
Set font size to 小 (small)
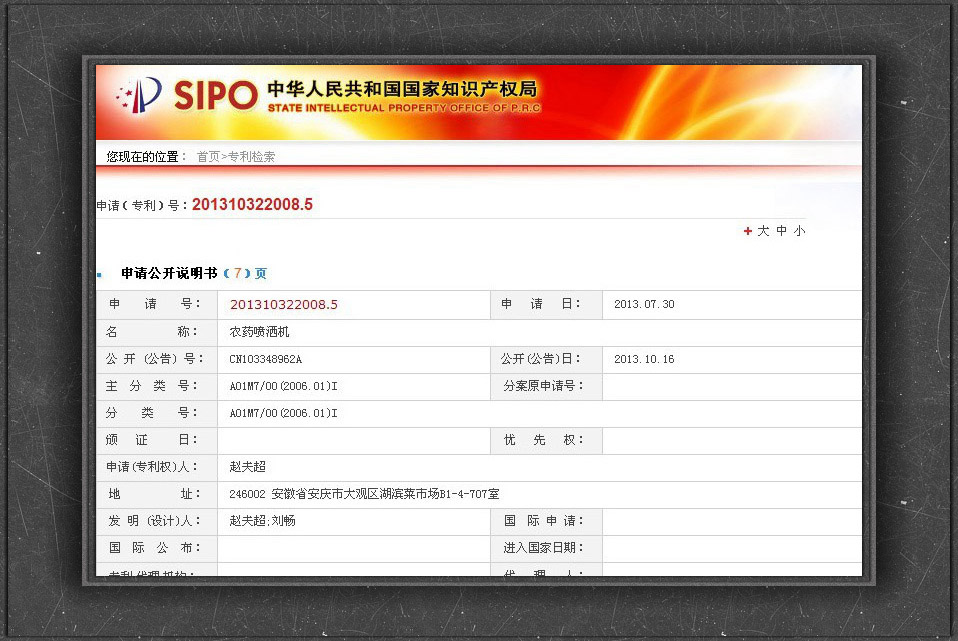(x=799, y=231)
